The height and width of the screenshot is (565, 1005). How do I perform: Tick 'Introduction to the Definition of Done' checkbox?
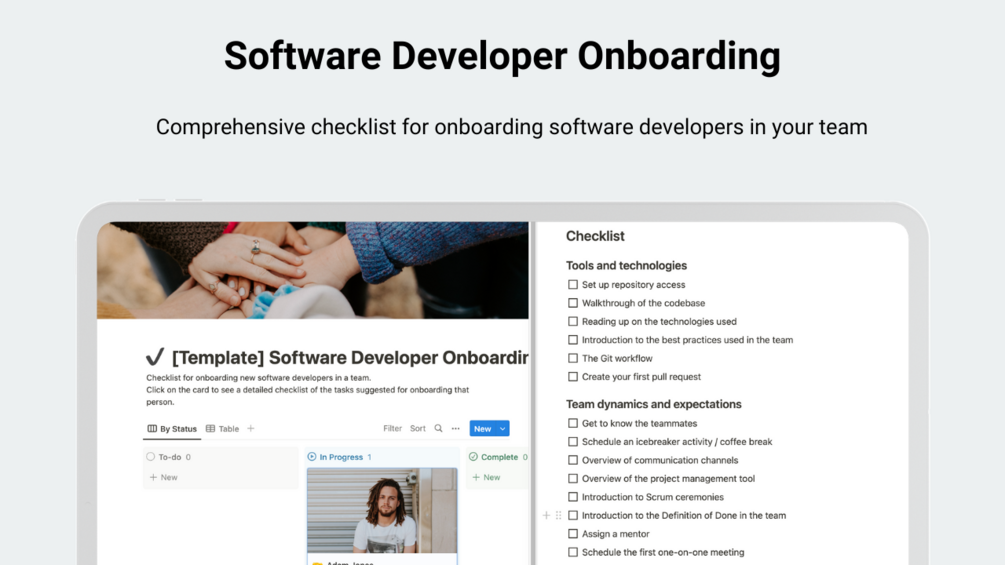[573, 515]
